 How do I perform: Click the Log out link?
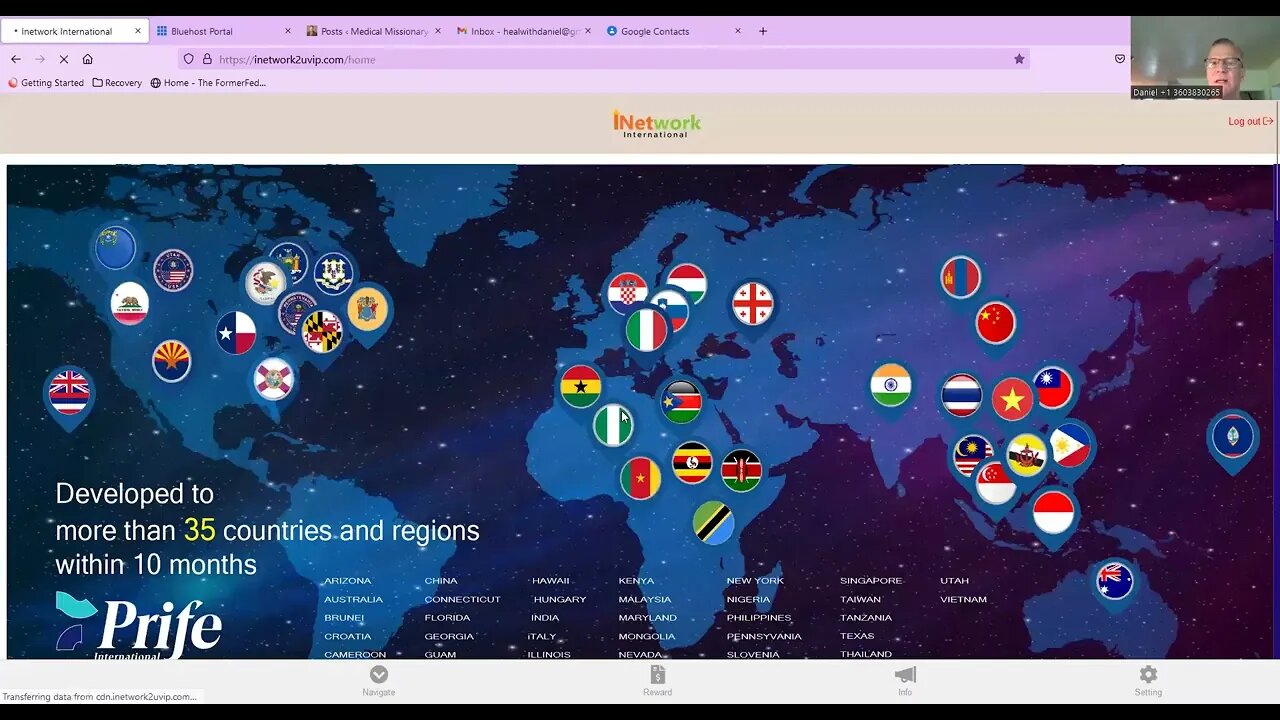click(1250, 121)
